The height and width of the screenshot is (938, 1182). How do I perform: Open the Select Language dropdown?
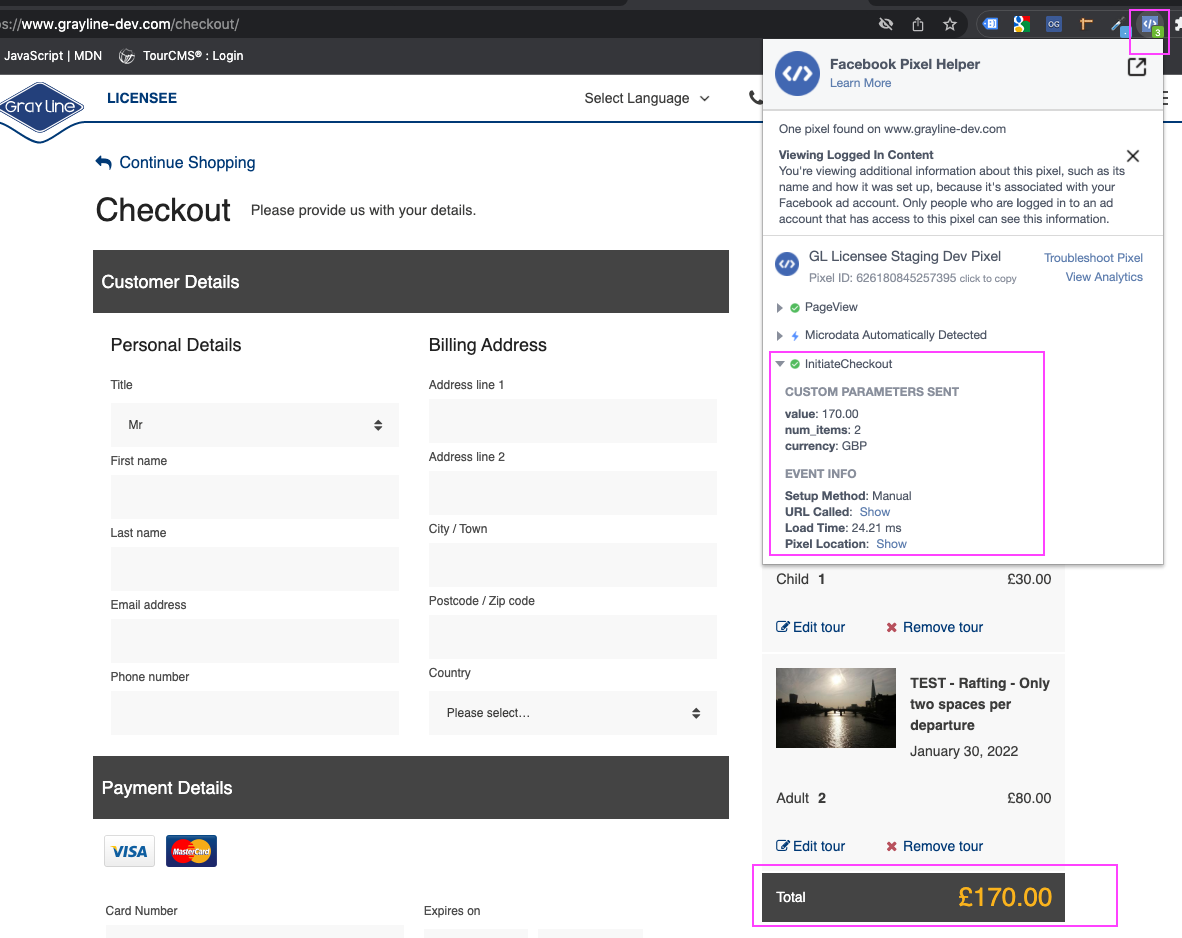(647, 98)
